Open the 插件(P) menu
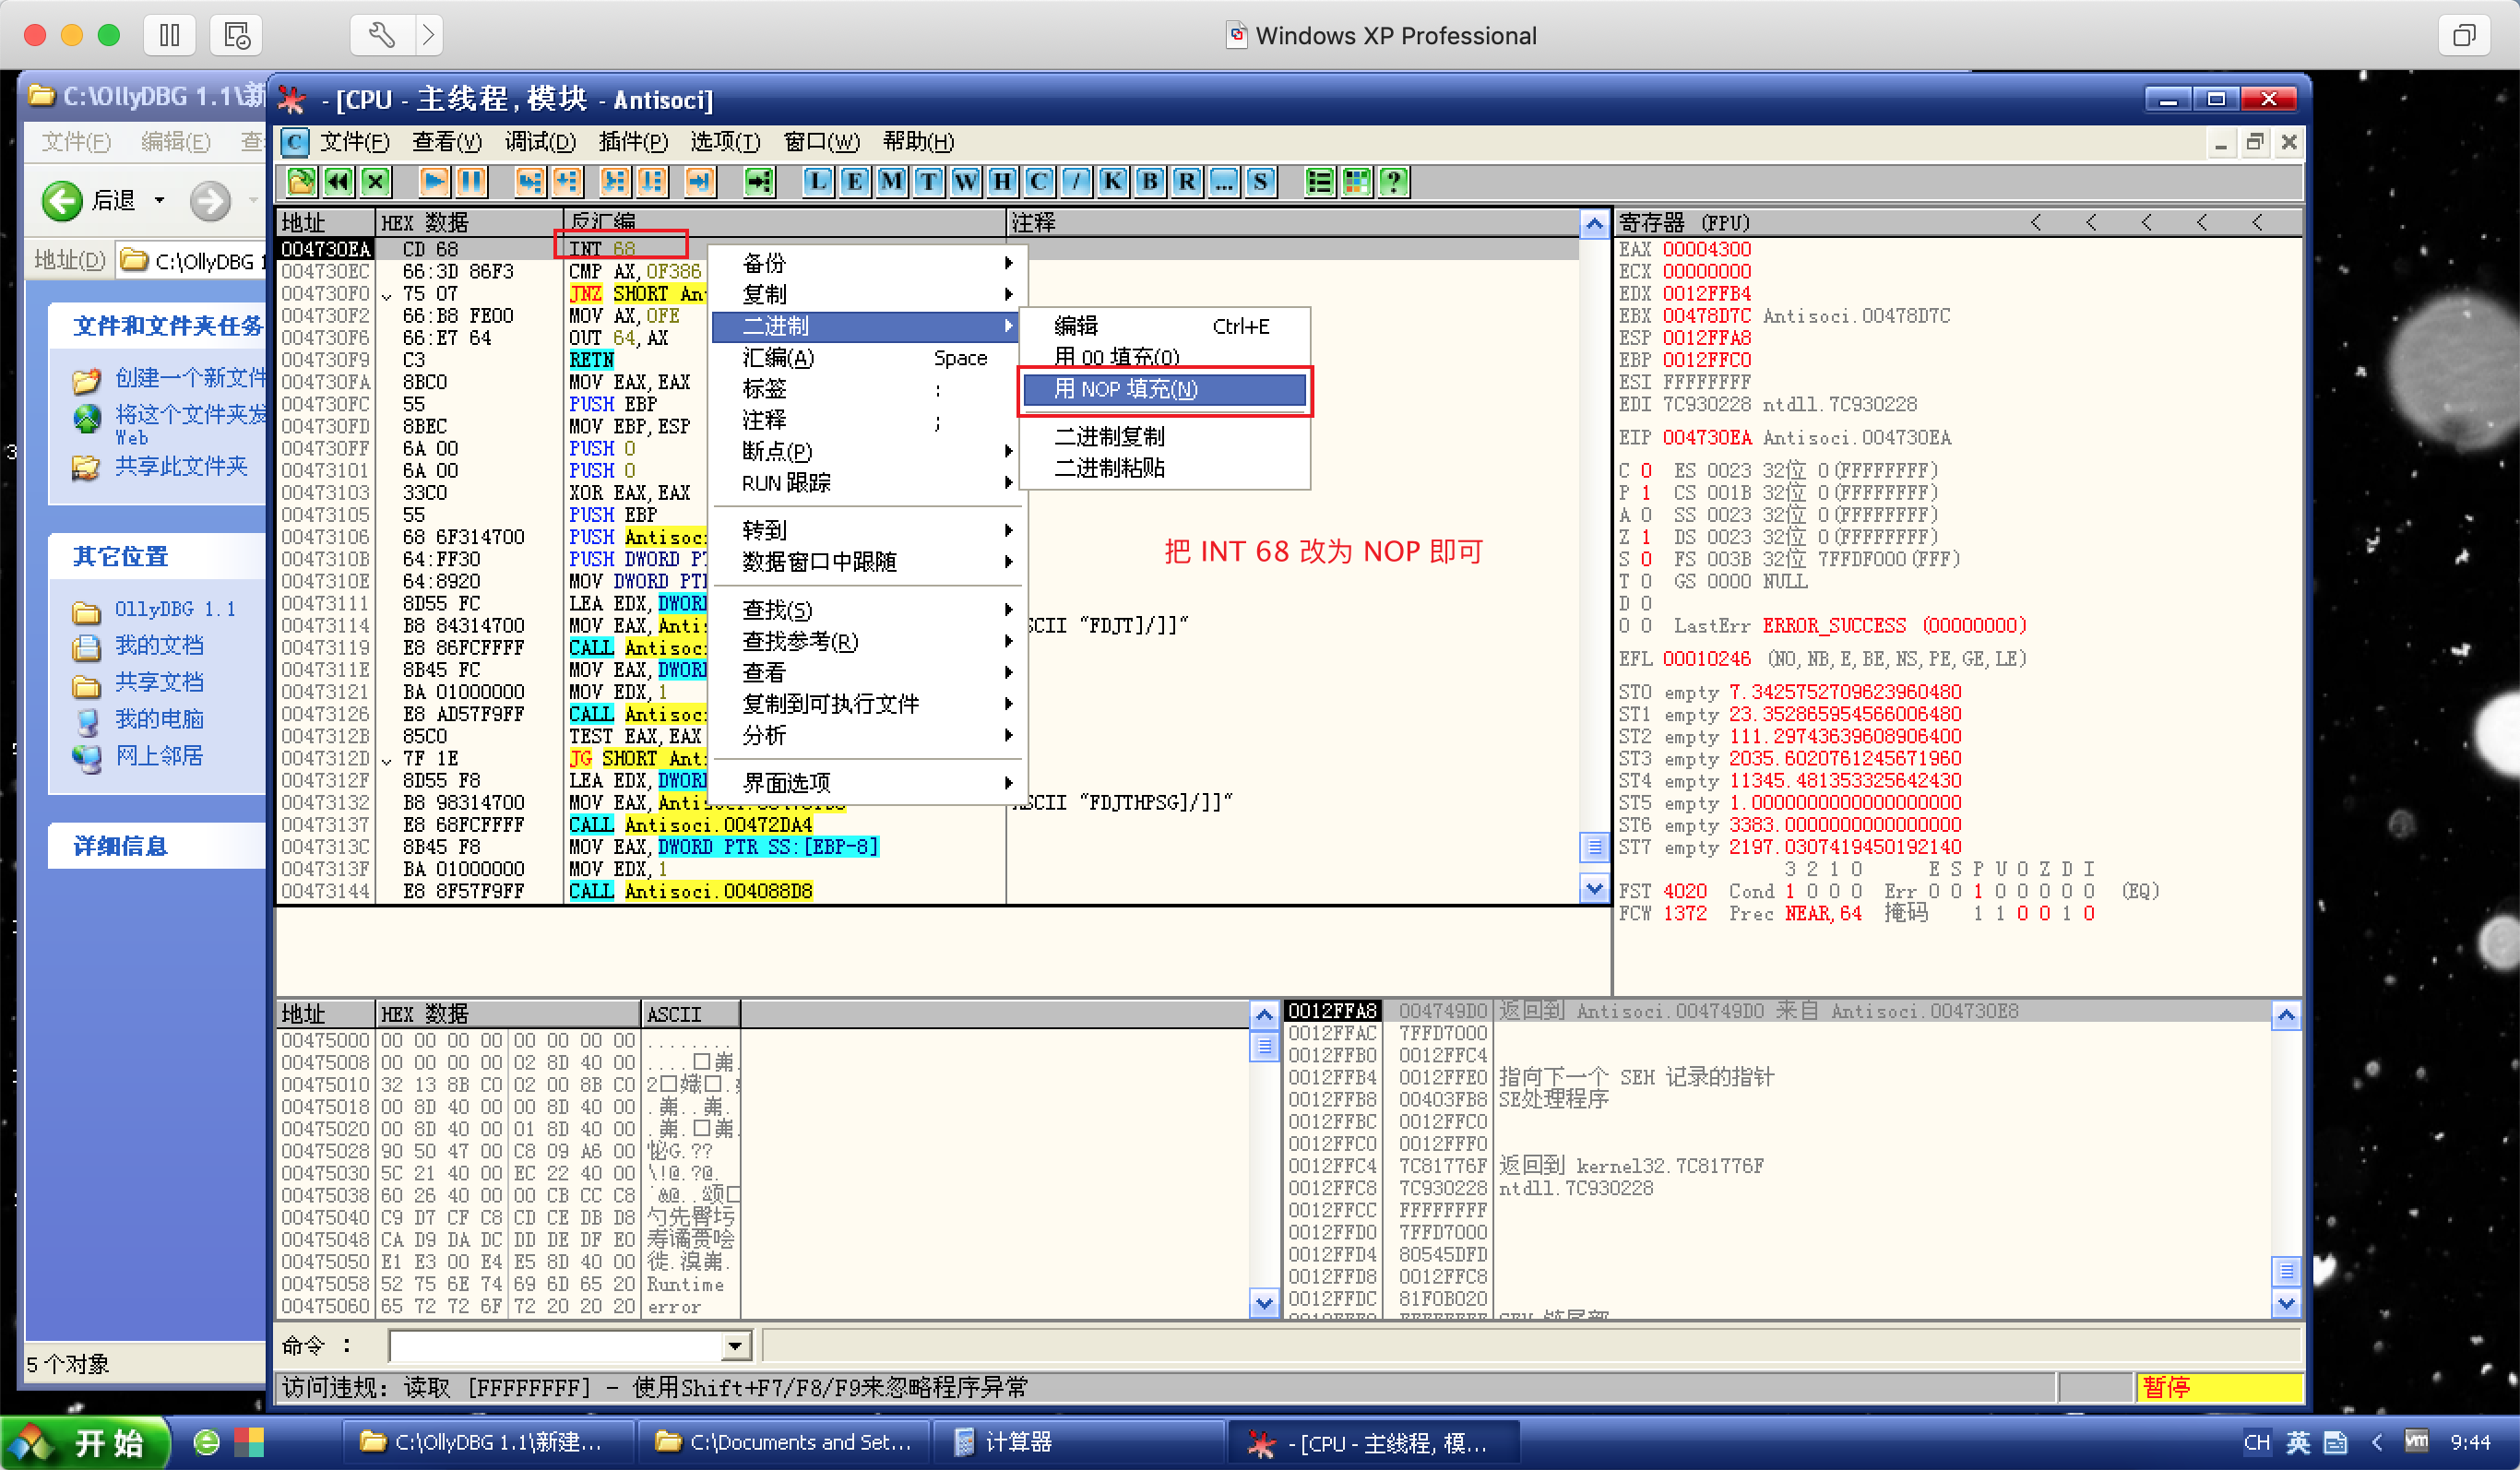This screenshot has width=2520, height=1470. [632, 142]
